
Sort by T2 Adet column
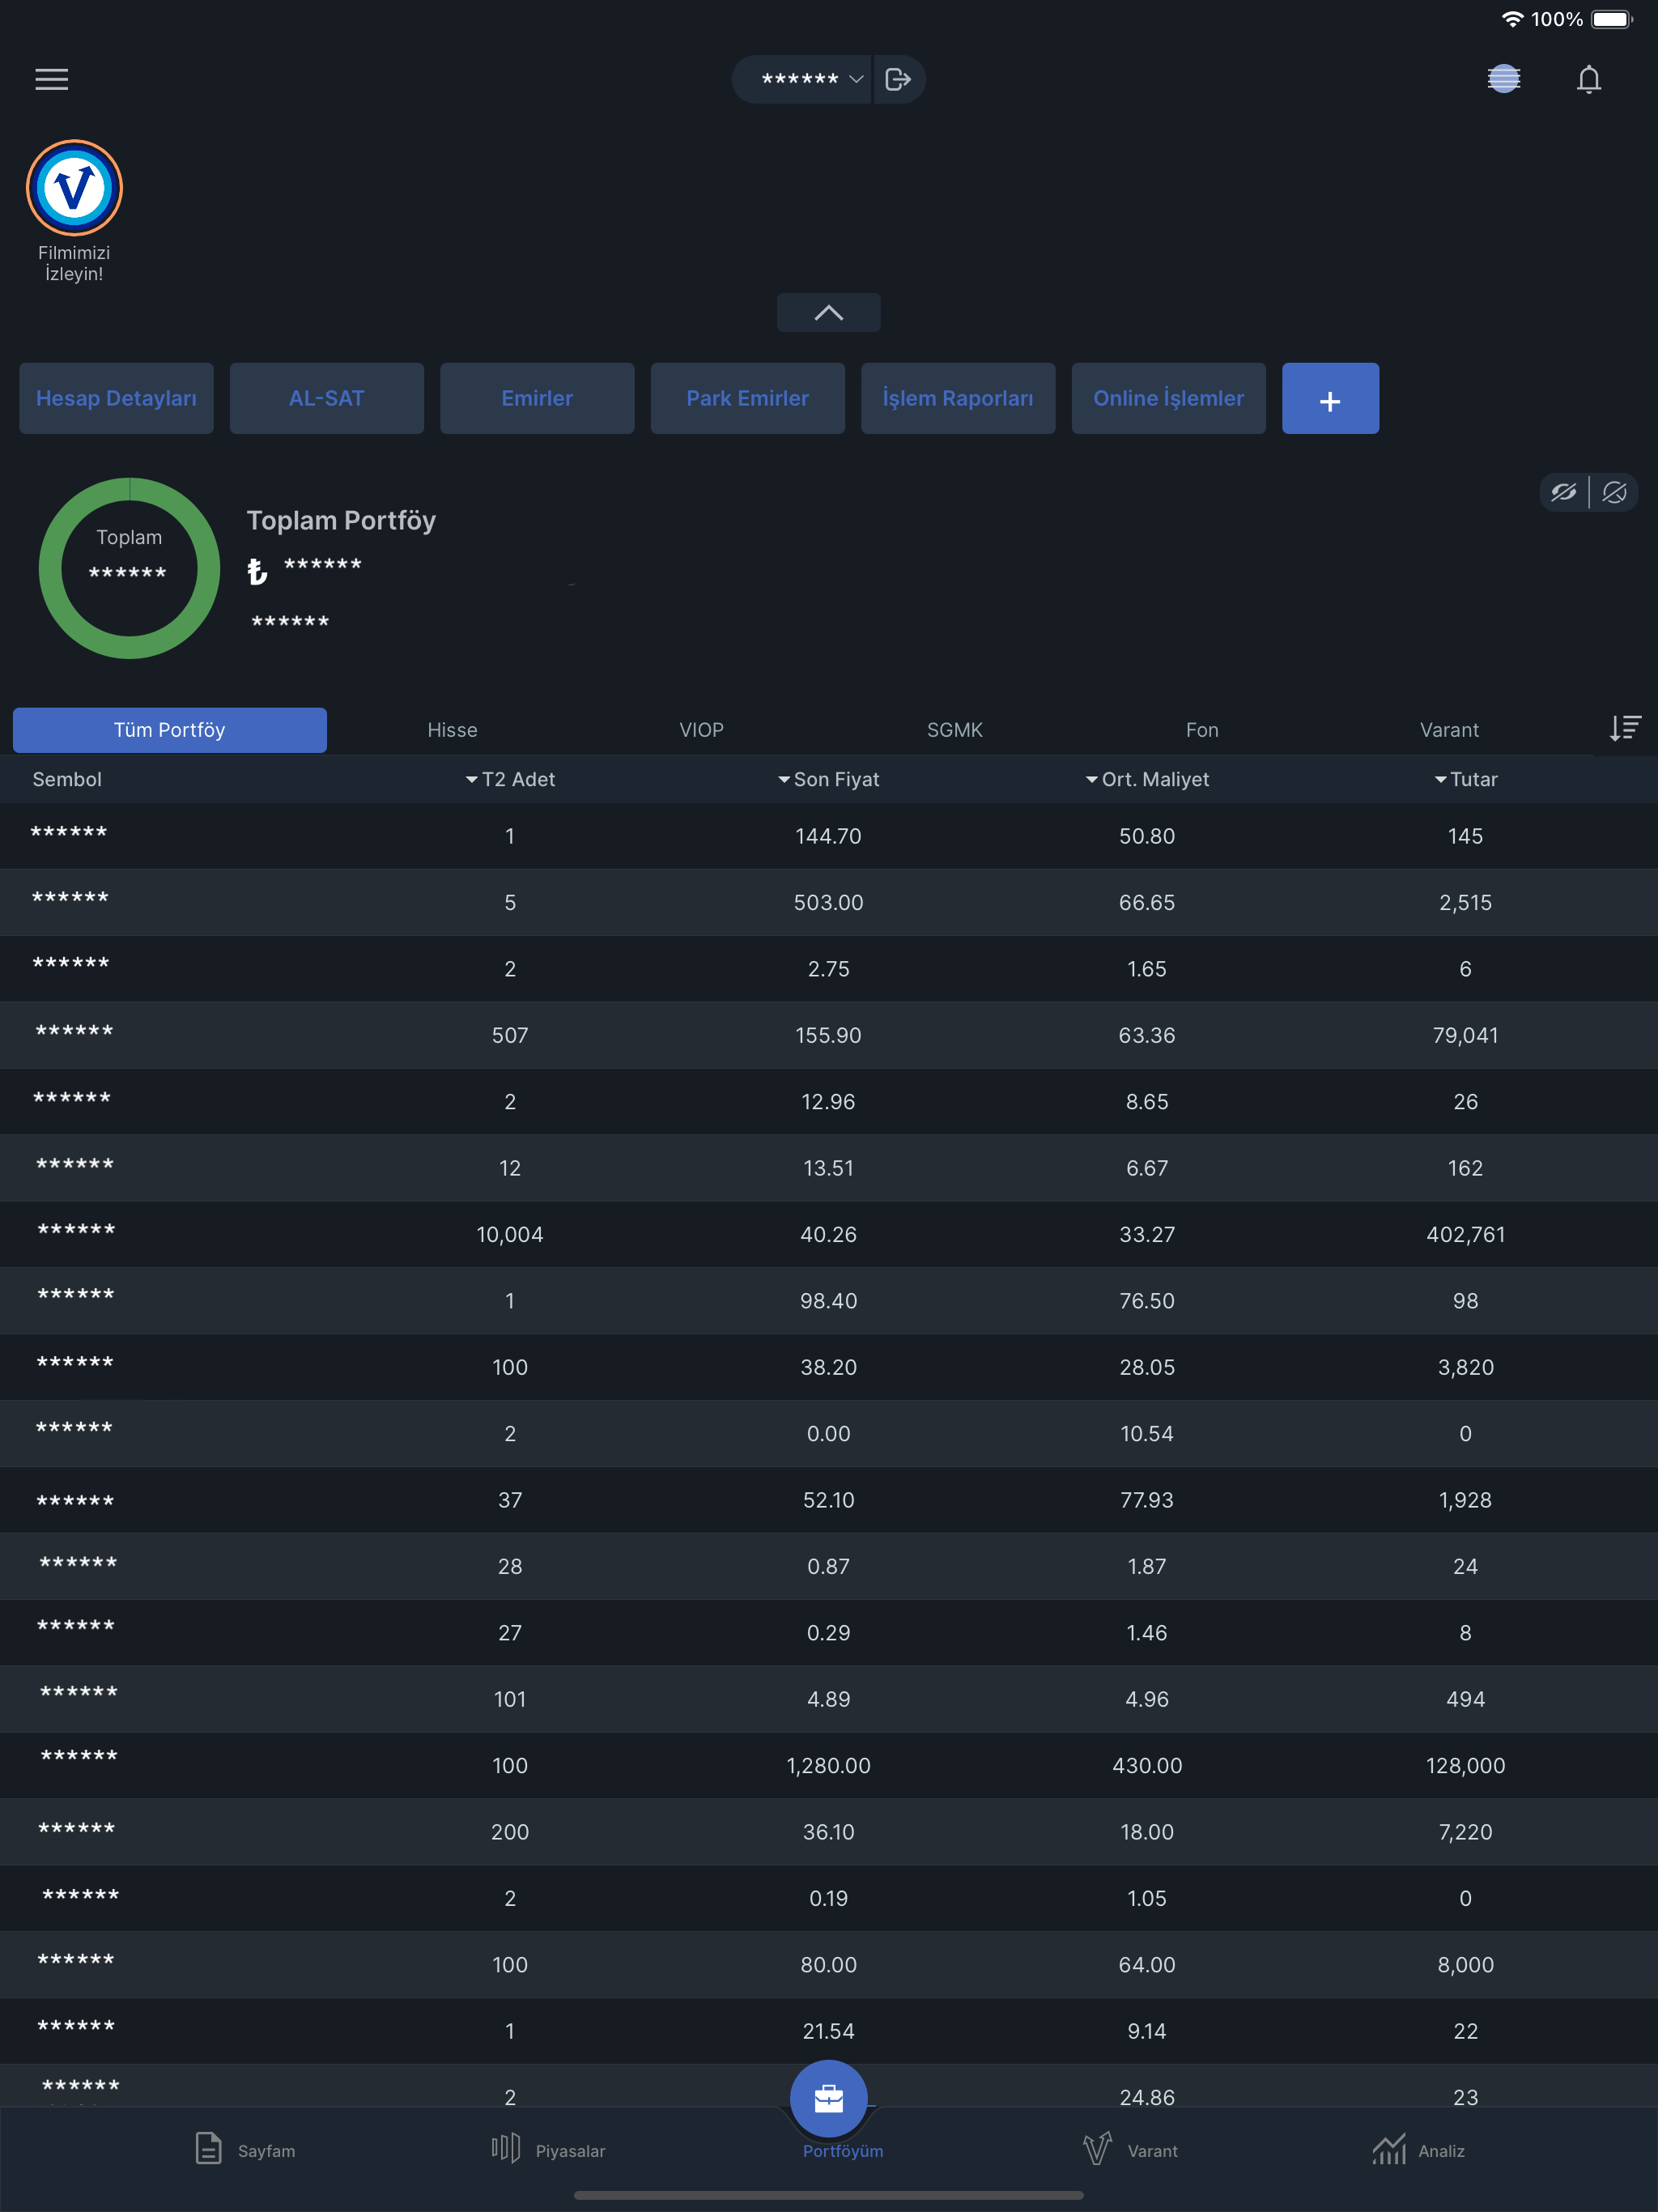click(x=510, y=780)
